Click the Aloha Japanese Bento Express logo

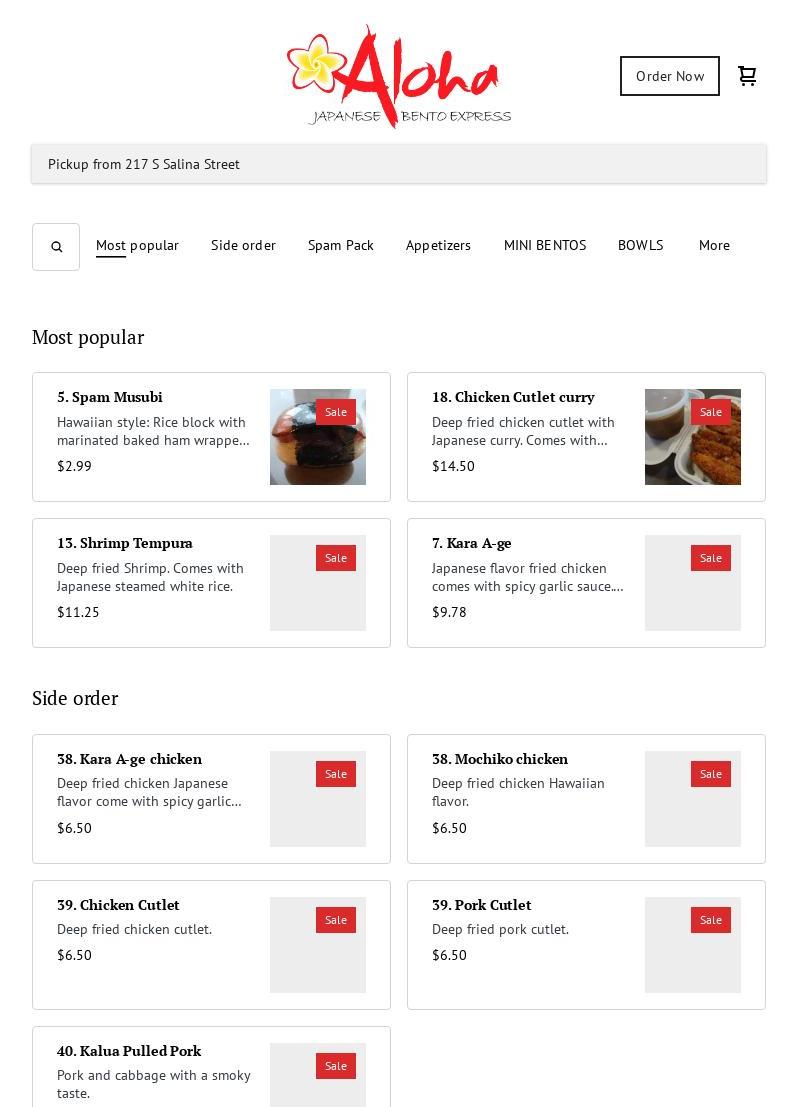point(399,76)
